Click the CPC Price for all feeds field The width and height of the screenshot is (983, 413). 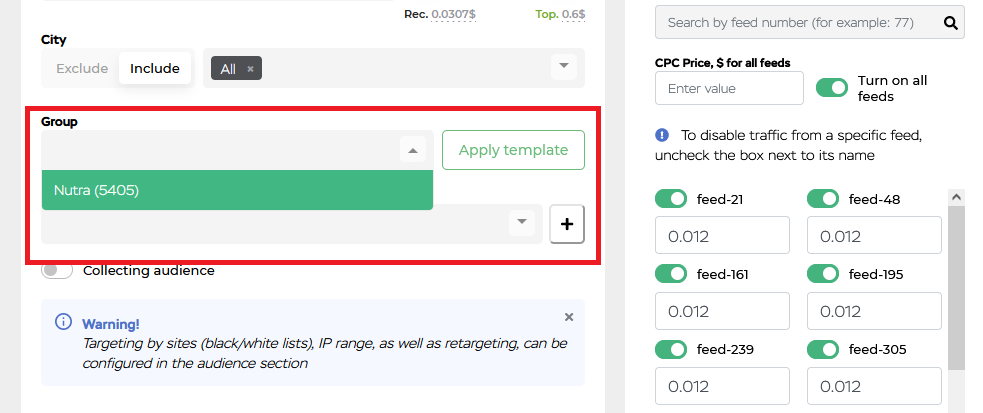coord(729,88)
